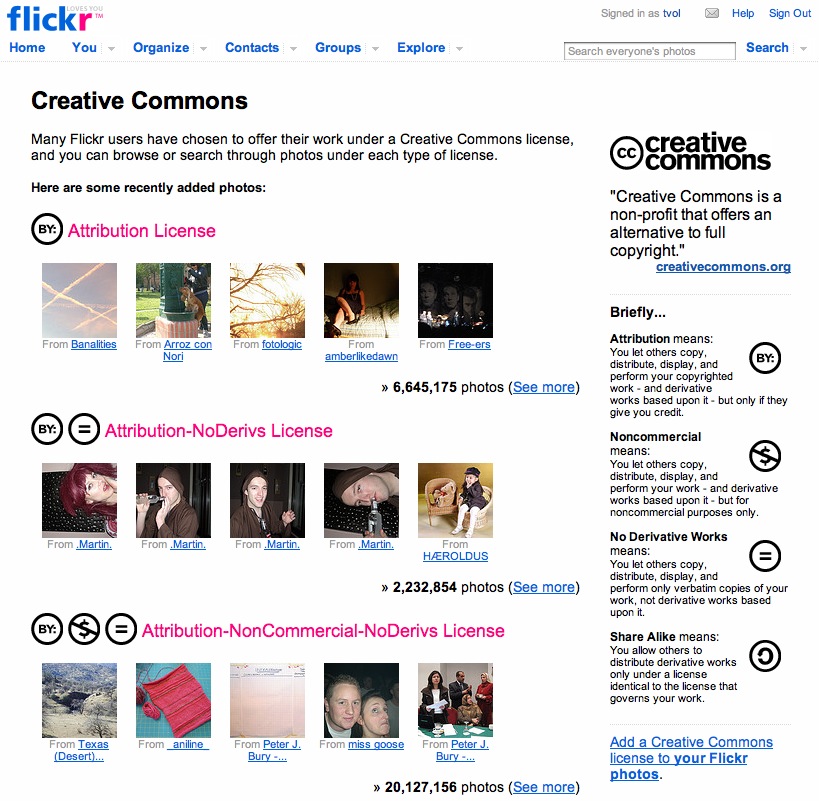Image resolution: width=819 pixels, height=801 pixels.
Task: Follow the creativecommons.org link
Action: pyautogui.click(x=723, y=267)
